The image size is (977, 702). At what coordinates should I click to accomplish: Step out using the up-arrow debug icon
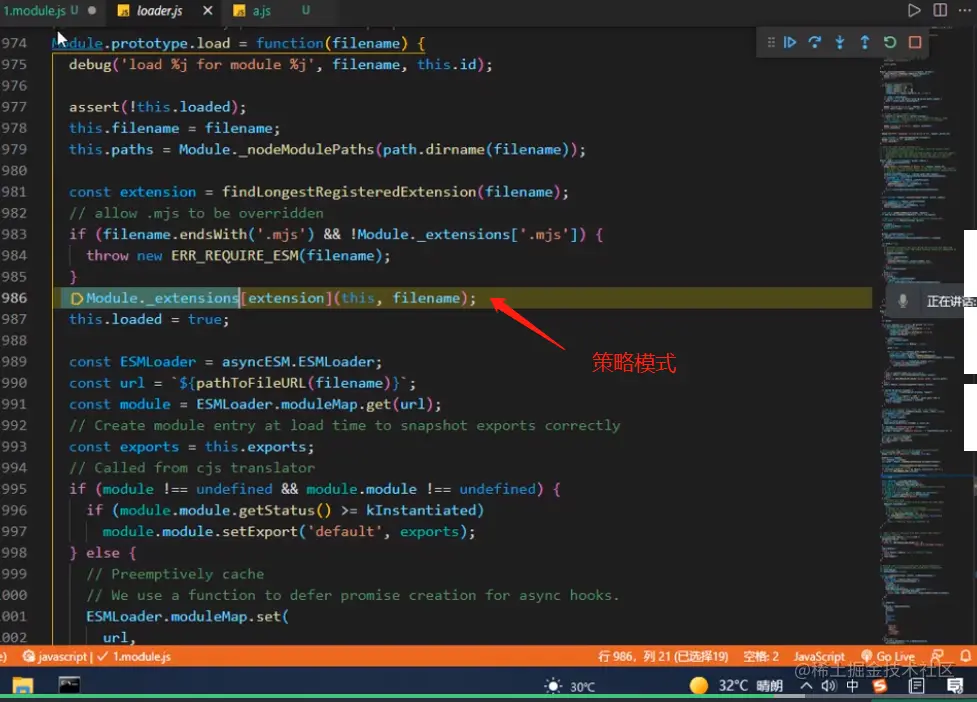pos(865,42)
